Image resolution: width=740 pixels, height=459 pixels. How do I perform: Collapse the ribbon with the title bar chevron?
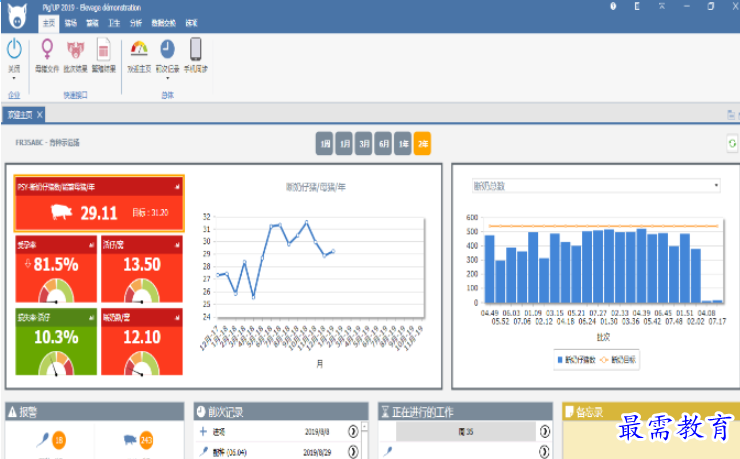662,6
